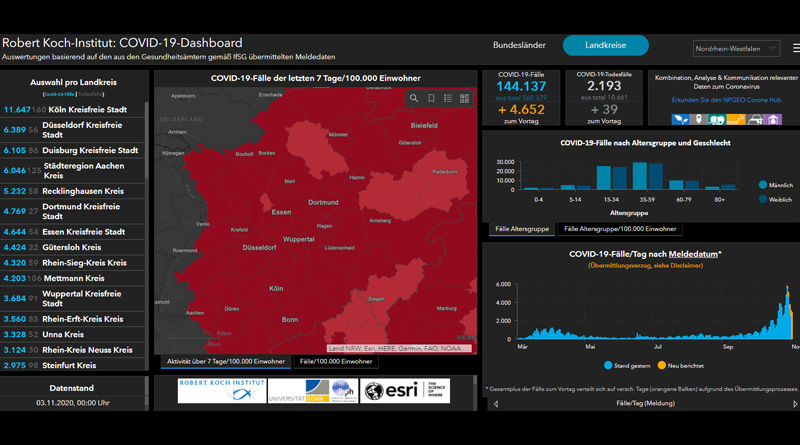Click the + 4.652 zum Vortag value
Viewport: 800px width, 445px height.
pyautogui.click(x=521, y=110)
